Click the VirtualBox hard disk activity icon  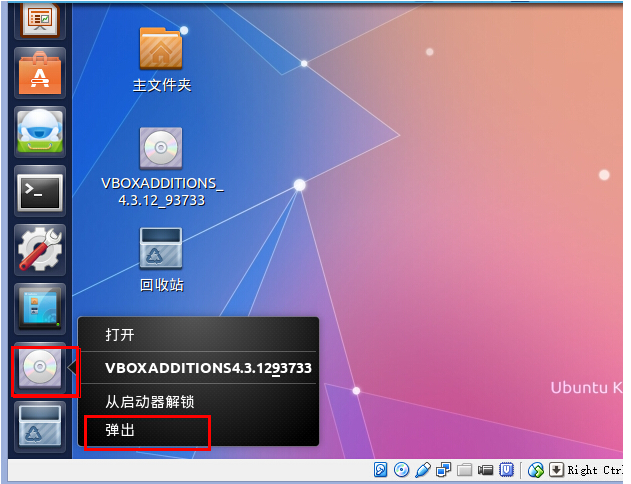click(380, 470)
